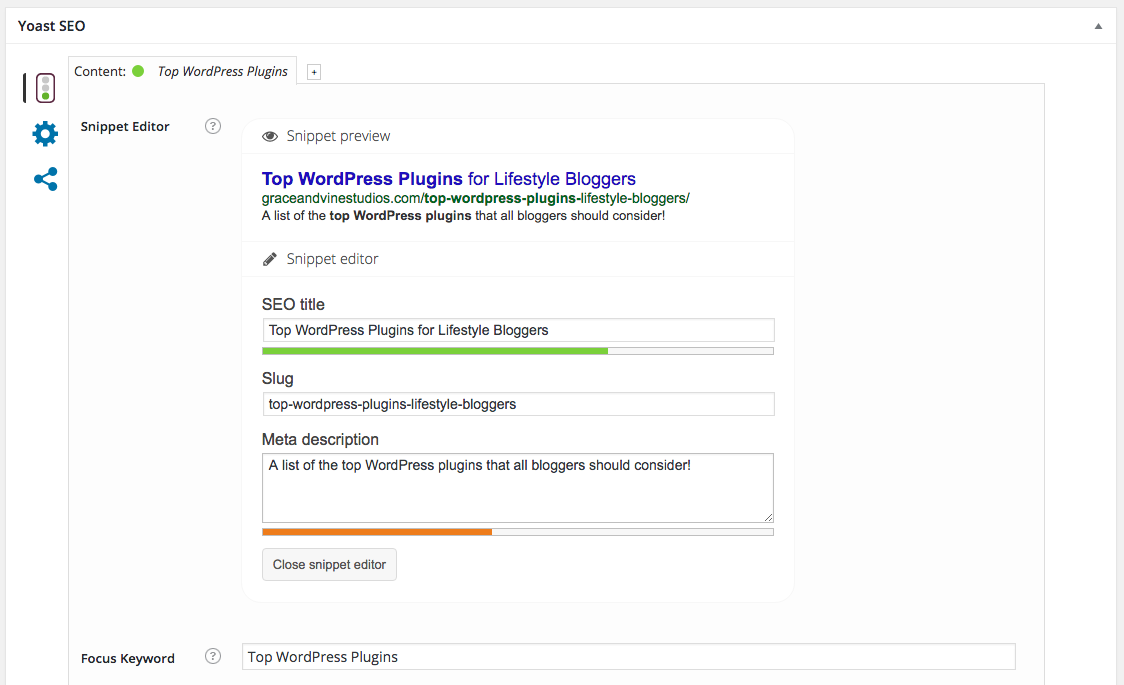Click the green SEO title length bar

435,351
